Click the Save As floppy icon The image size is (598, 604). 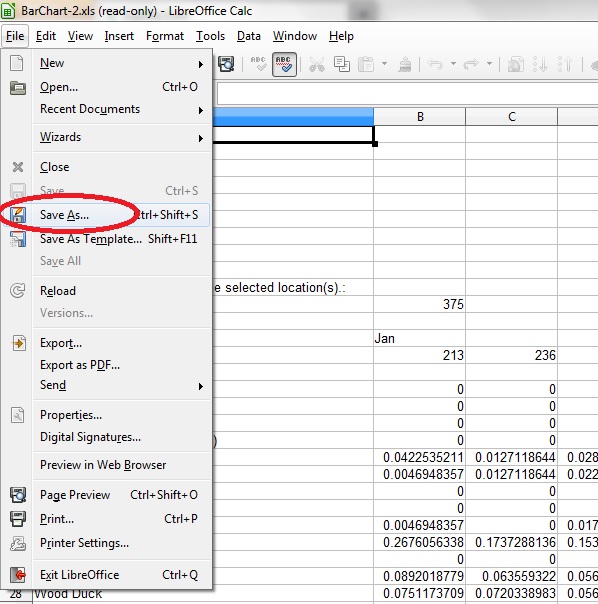pyautogui.click(x=18, y=215)
